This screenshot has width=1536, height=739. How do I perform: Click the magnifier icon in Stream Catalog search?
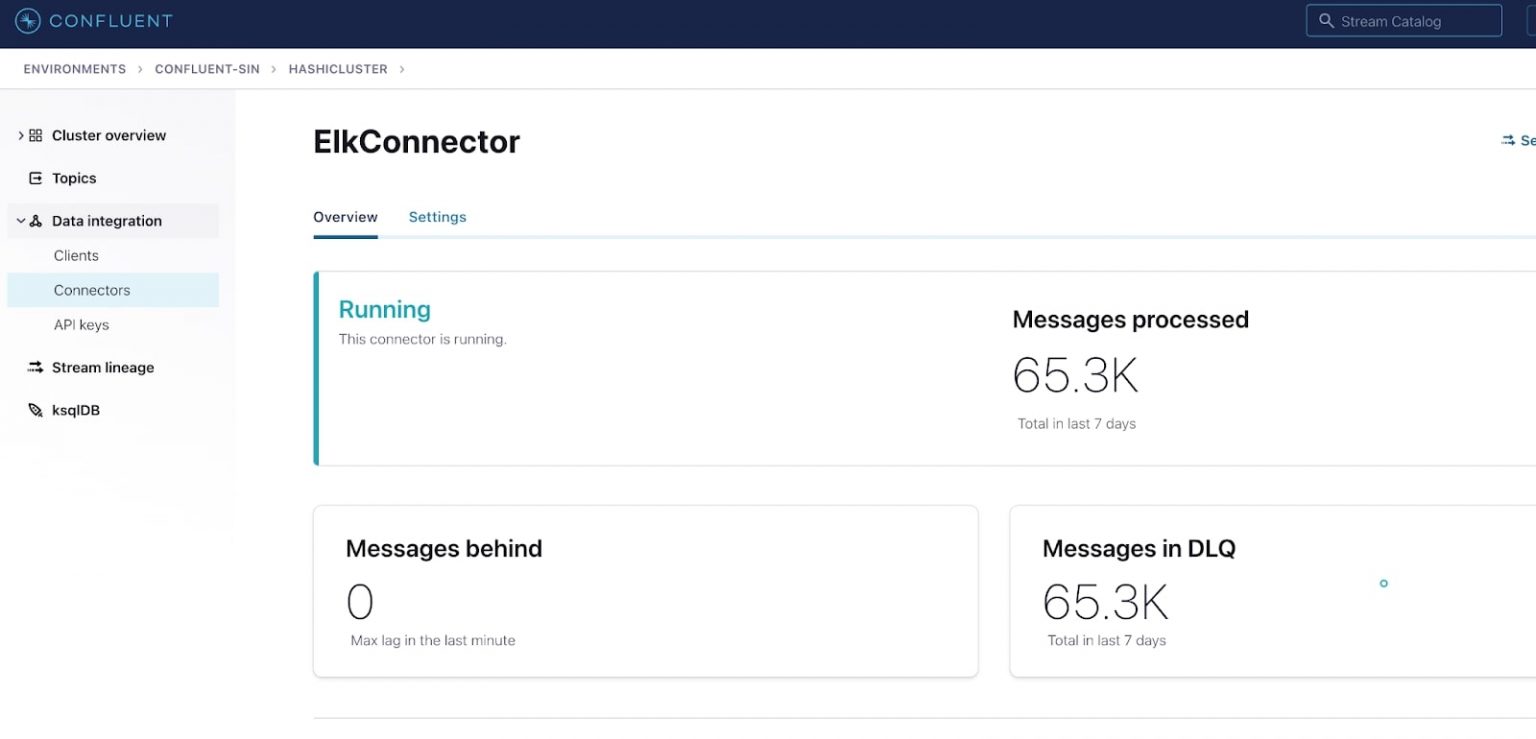(x=1326, y=20)
